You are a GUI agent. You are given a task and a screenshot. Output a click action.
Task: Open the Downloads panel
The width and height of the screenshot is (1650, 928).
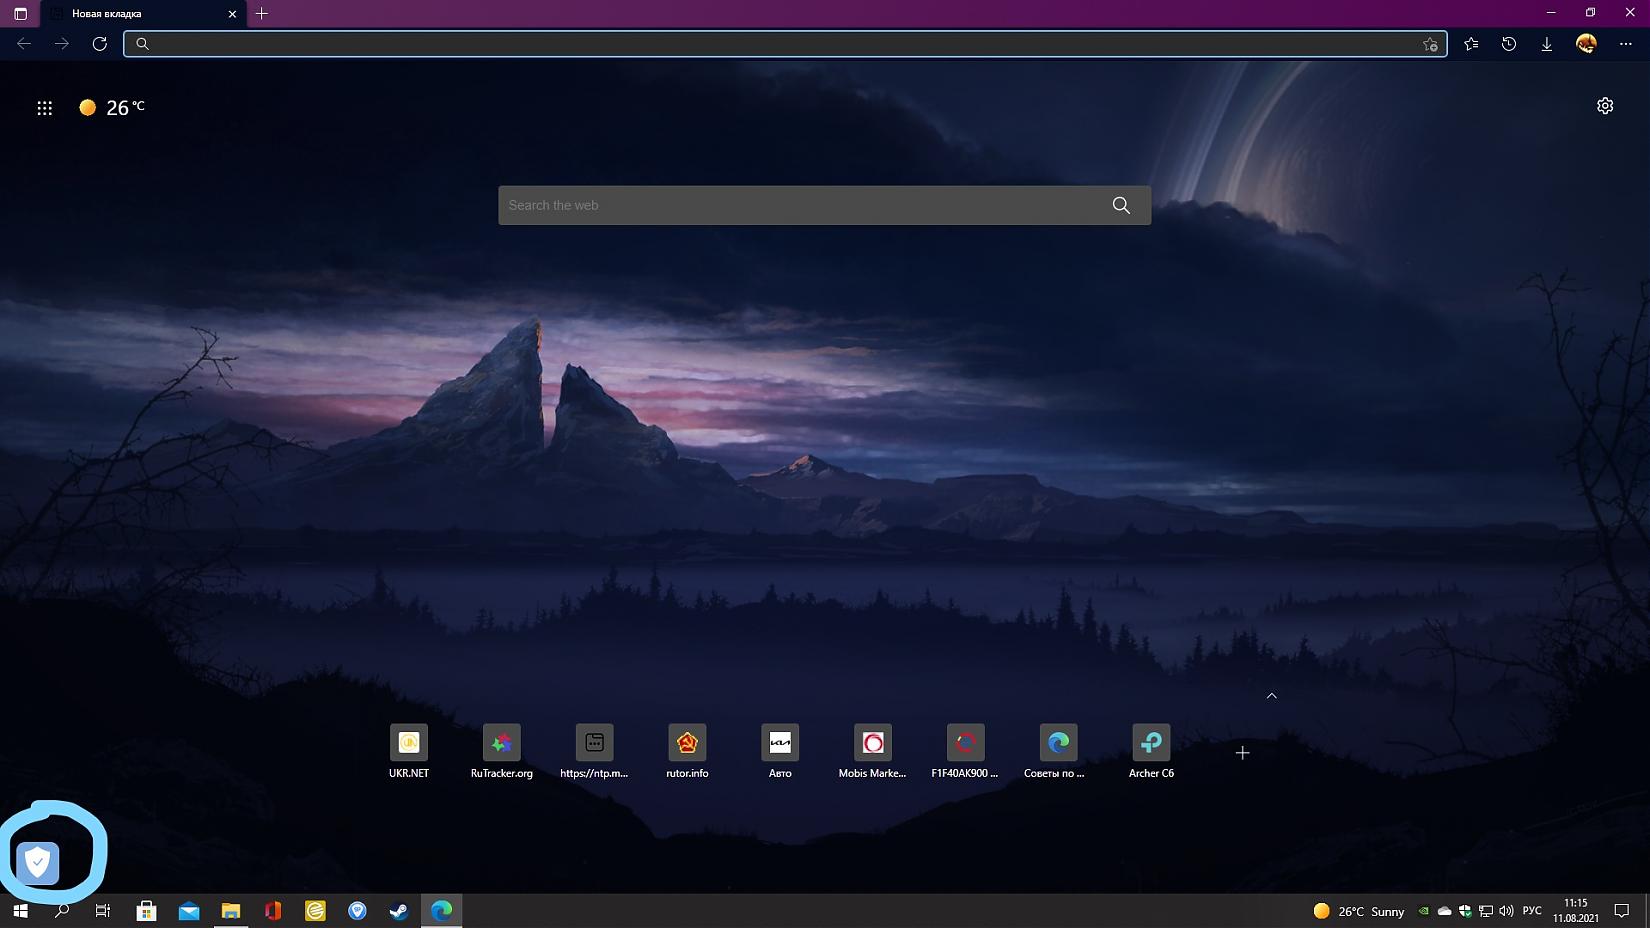(x=1547, y=44)
